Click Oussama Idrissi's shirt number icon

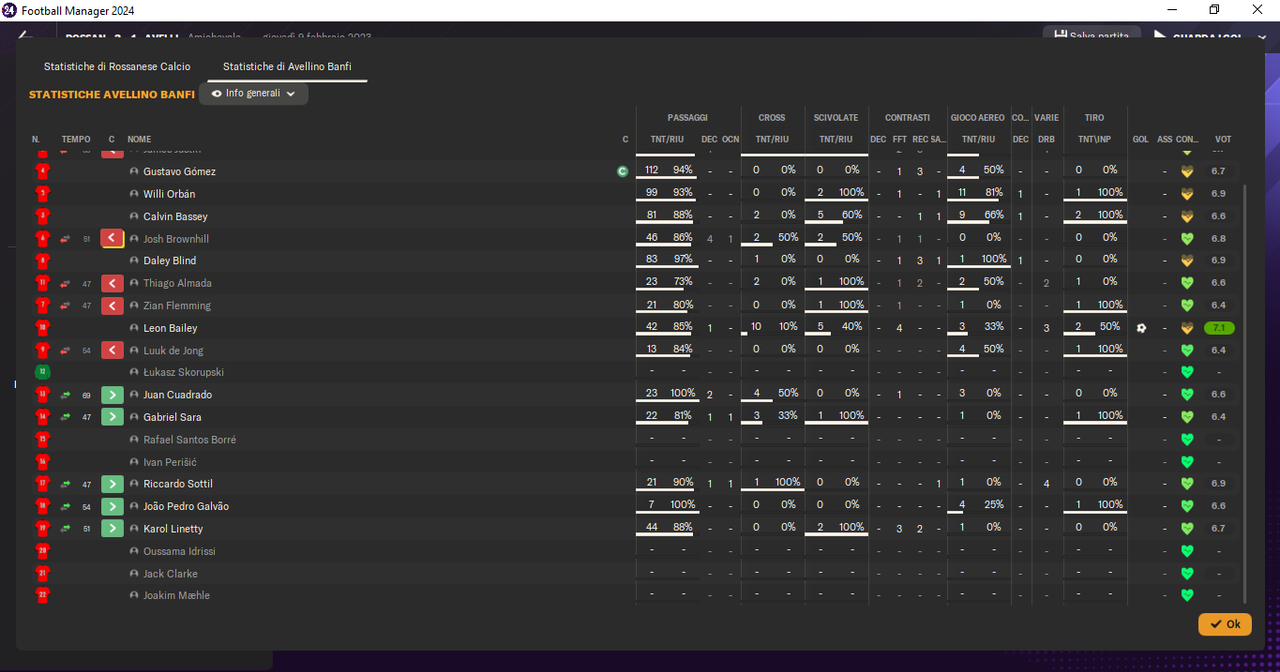pos(42,551)
